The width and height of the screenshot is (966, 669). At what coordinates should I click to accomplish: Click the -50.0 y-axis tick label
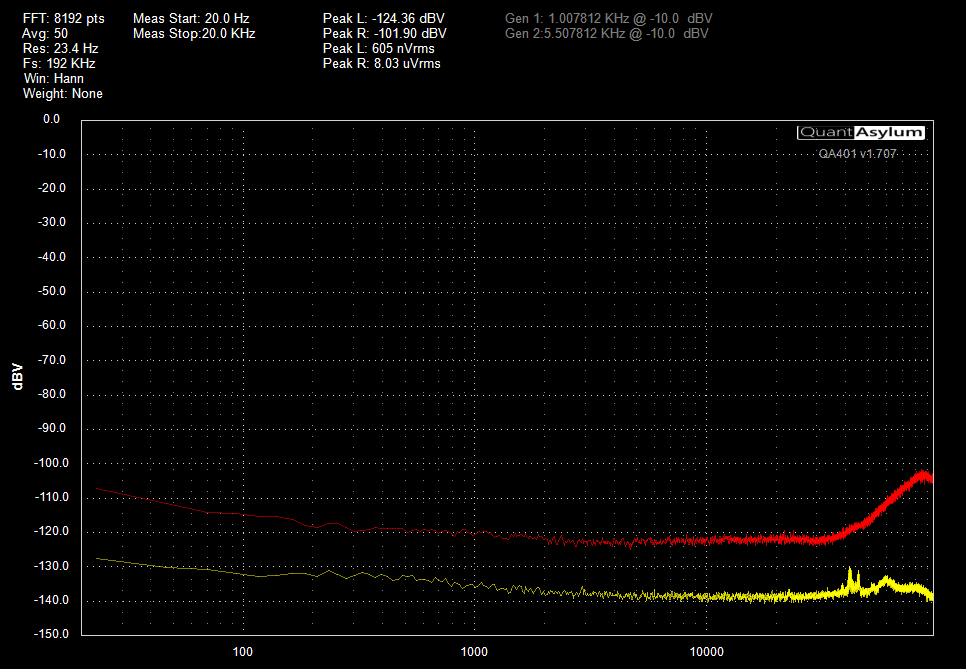click(x=52, y=291)
